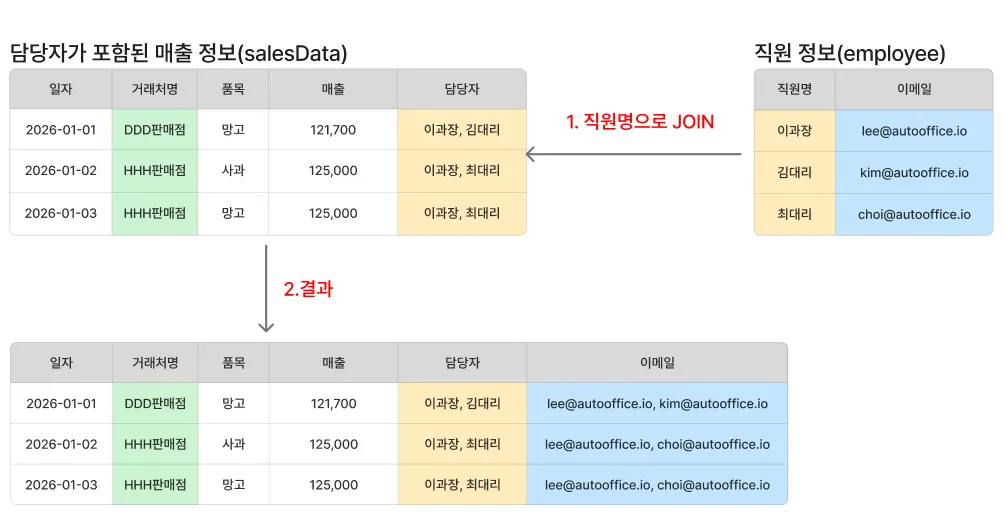Click the green 'DDD판매점' cell in top table
The height and width of the screenshot is (519, 1006).
click(154, 129)
